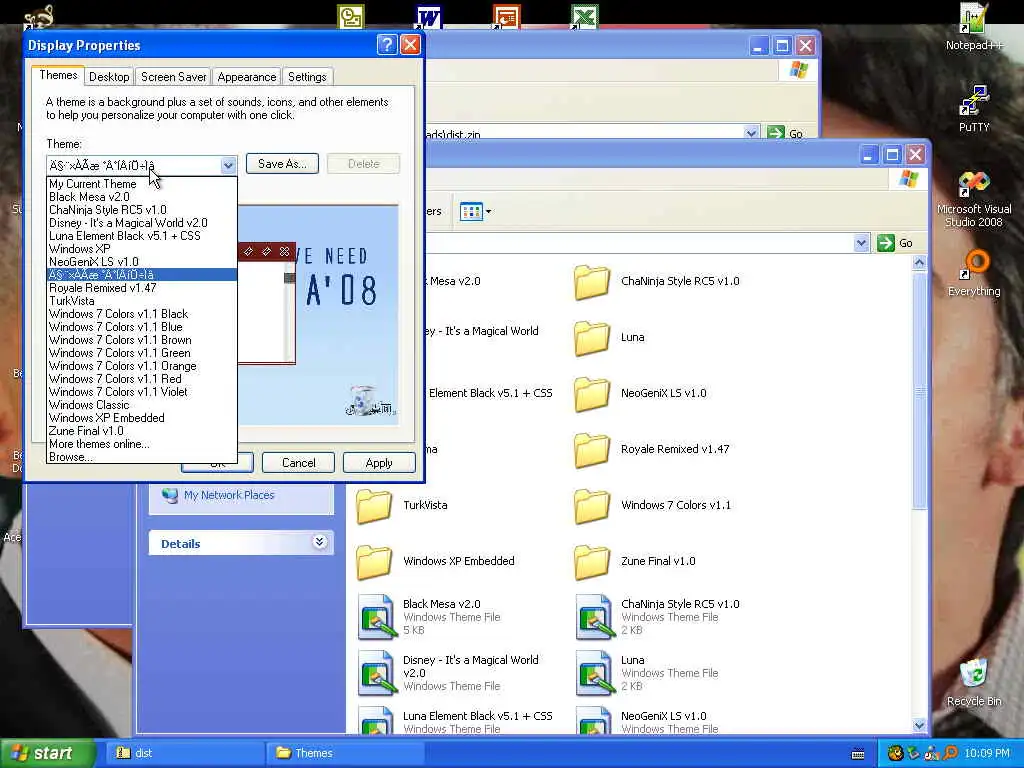Click the taskbar clock
This screenshot has height=768, width=1024.
click(987, 753)
